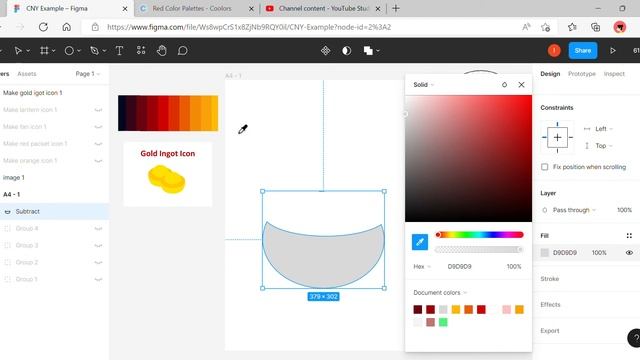The image size is (640, 360).
Task: Show hidden Group 2 layer
Action: click(x=98, y=262)
